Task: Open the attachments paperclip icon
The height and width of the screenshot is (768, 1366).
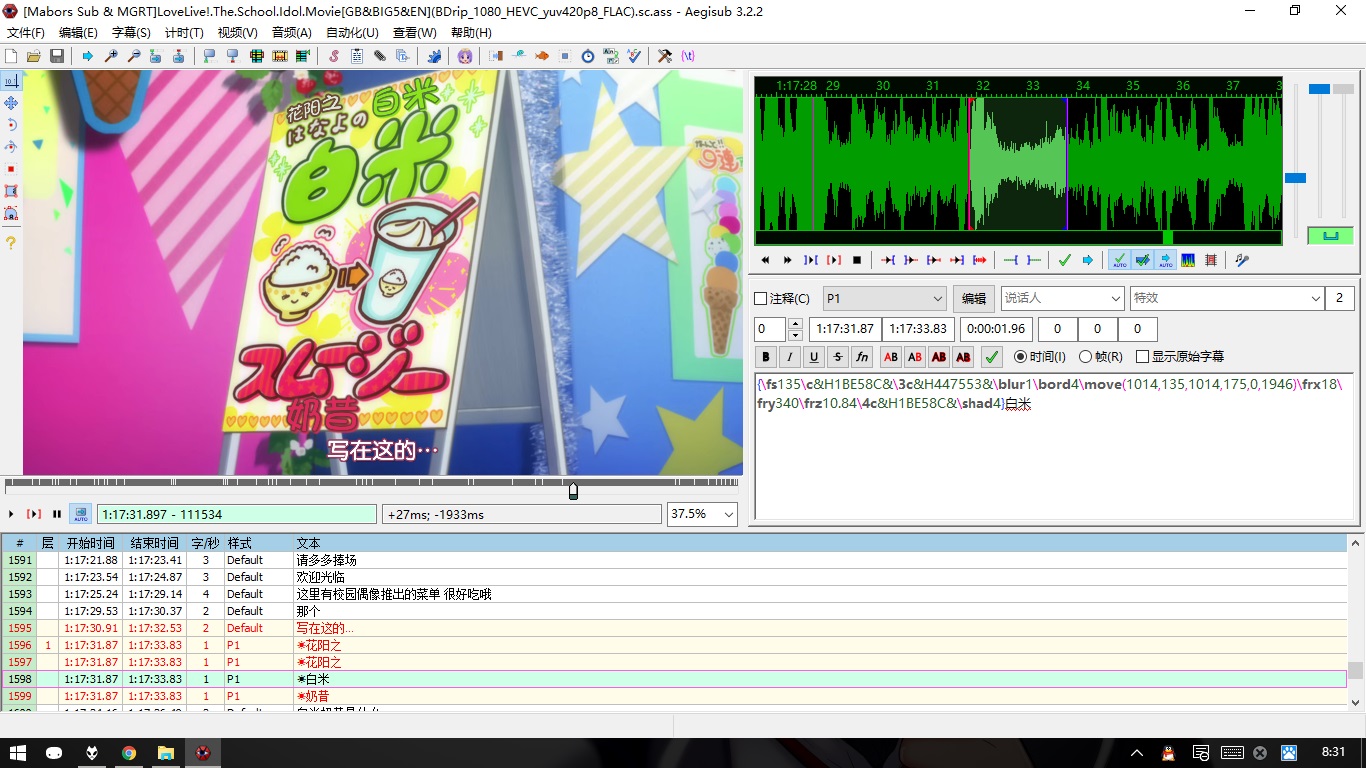Action: tap(379, 56)
